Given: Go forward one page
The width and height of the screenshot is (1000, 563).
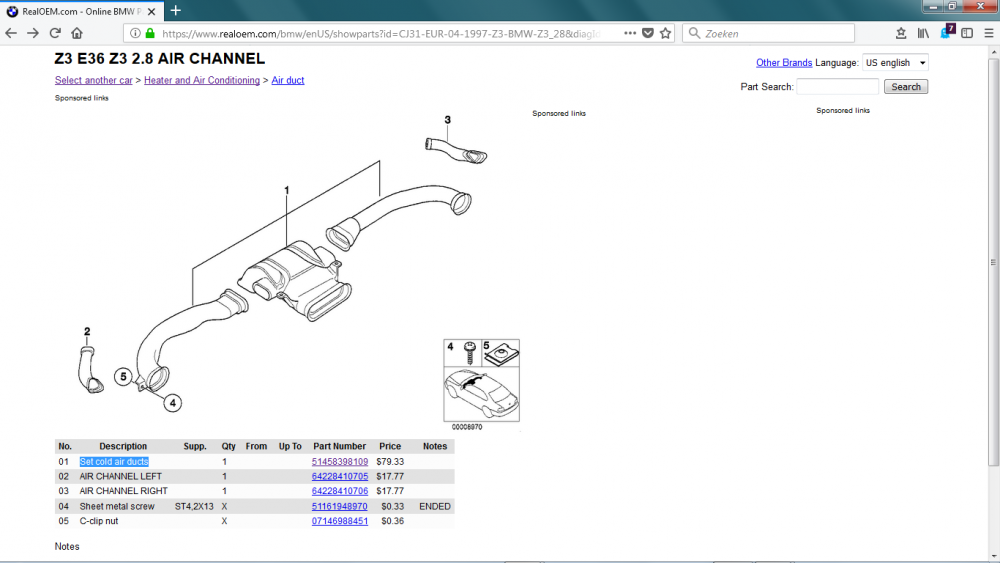Looking at the screenshot, I should click(x=33, y=33).
